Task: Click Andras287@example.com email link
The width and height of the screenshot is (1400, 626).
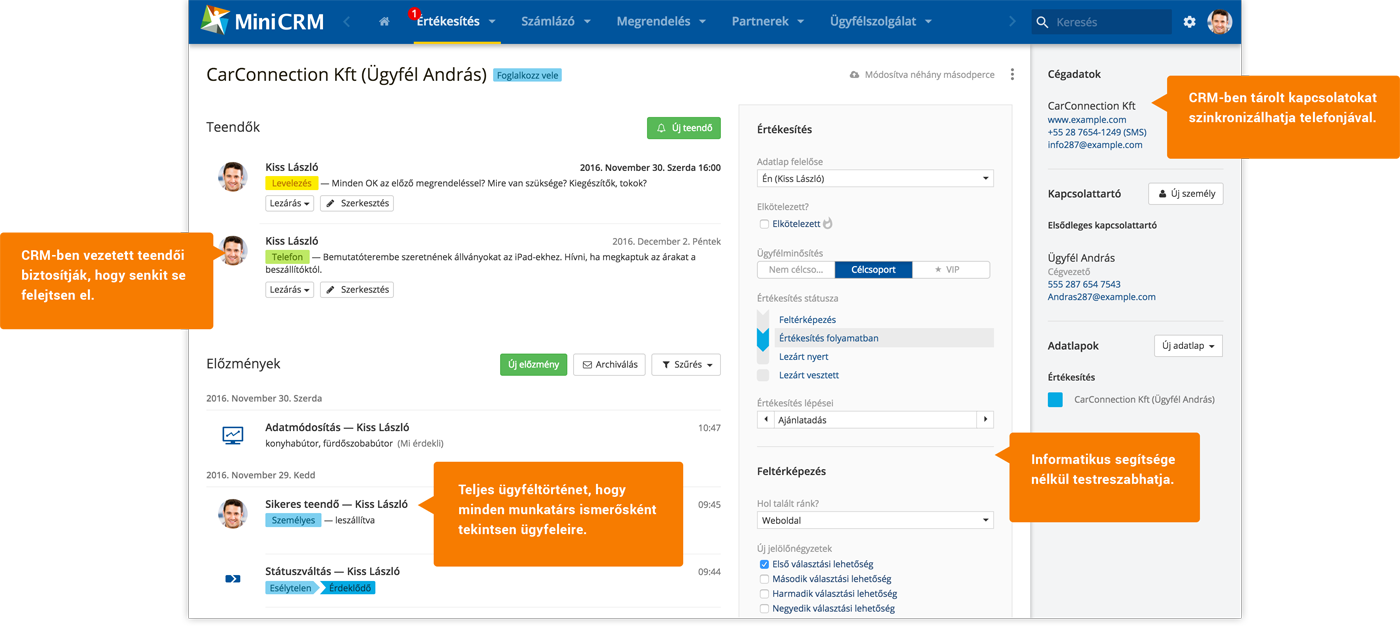Action: (1101, 297)
